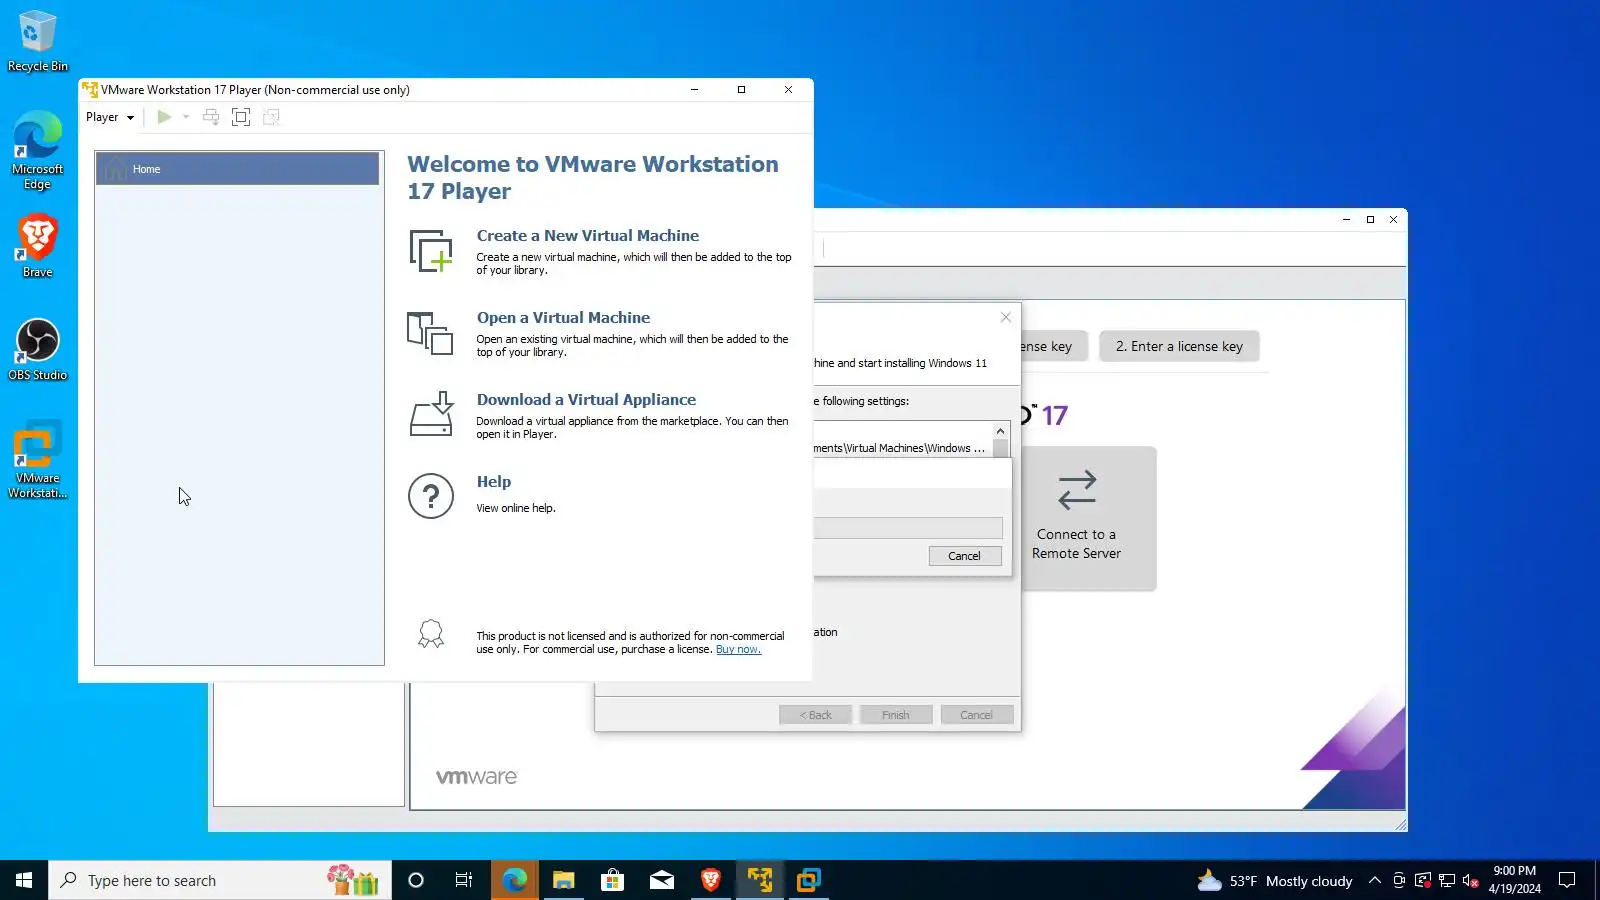Click the Unity mode toolbar icon
Image resolution: width=1600 pixels, height=900 pixels.
(x=271, y=117)
